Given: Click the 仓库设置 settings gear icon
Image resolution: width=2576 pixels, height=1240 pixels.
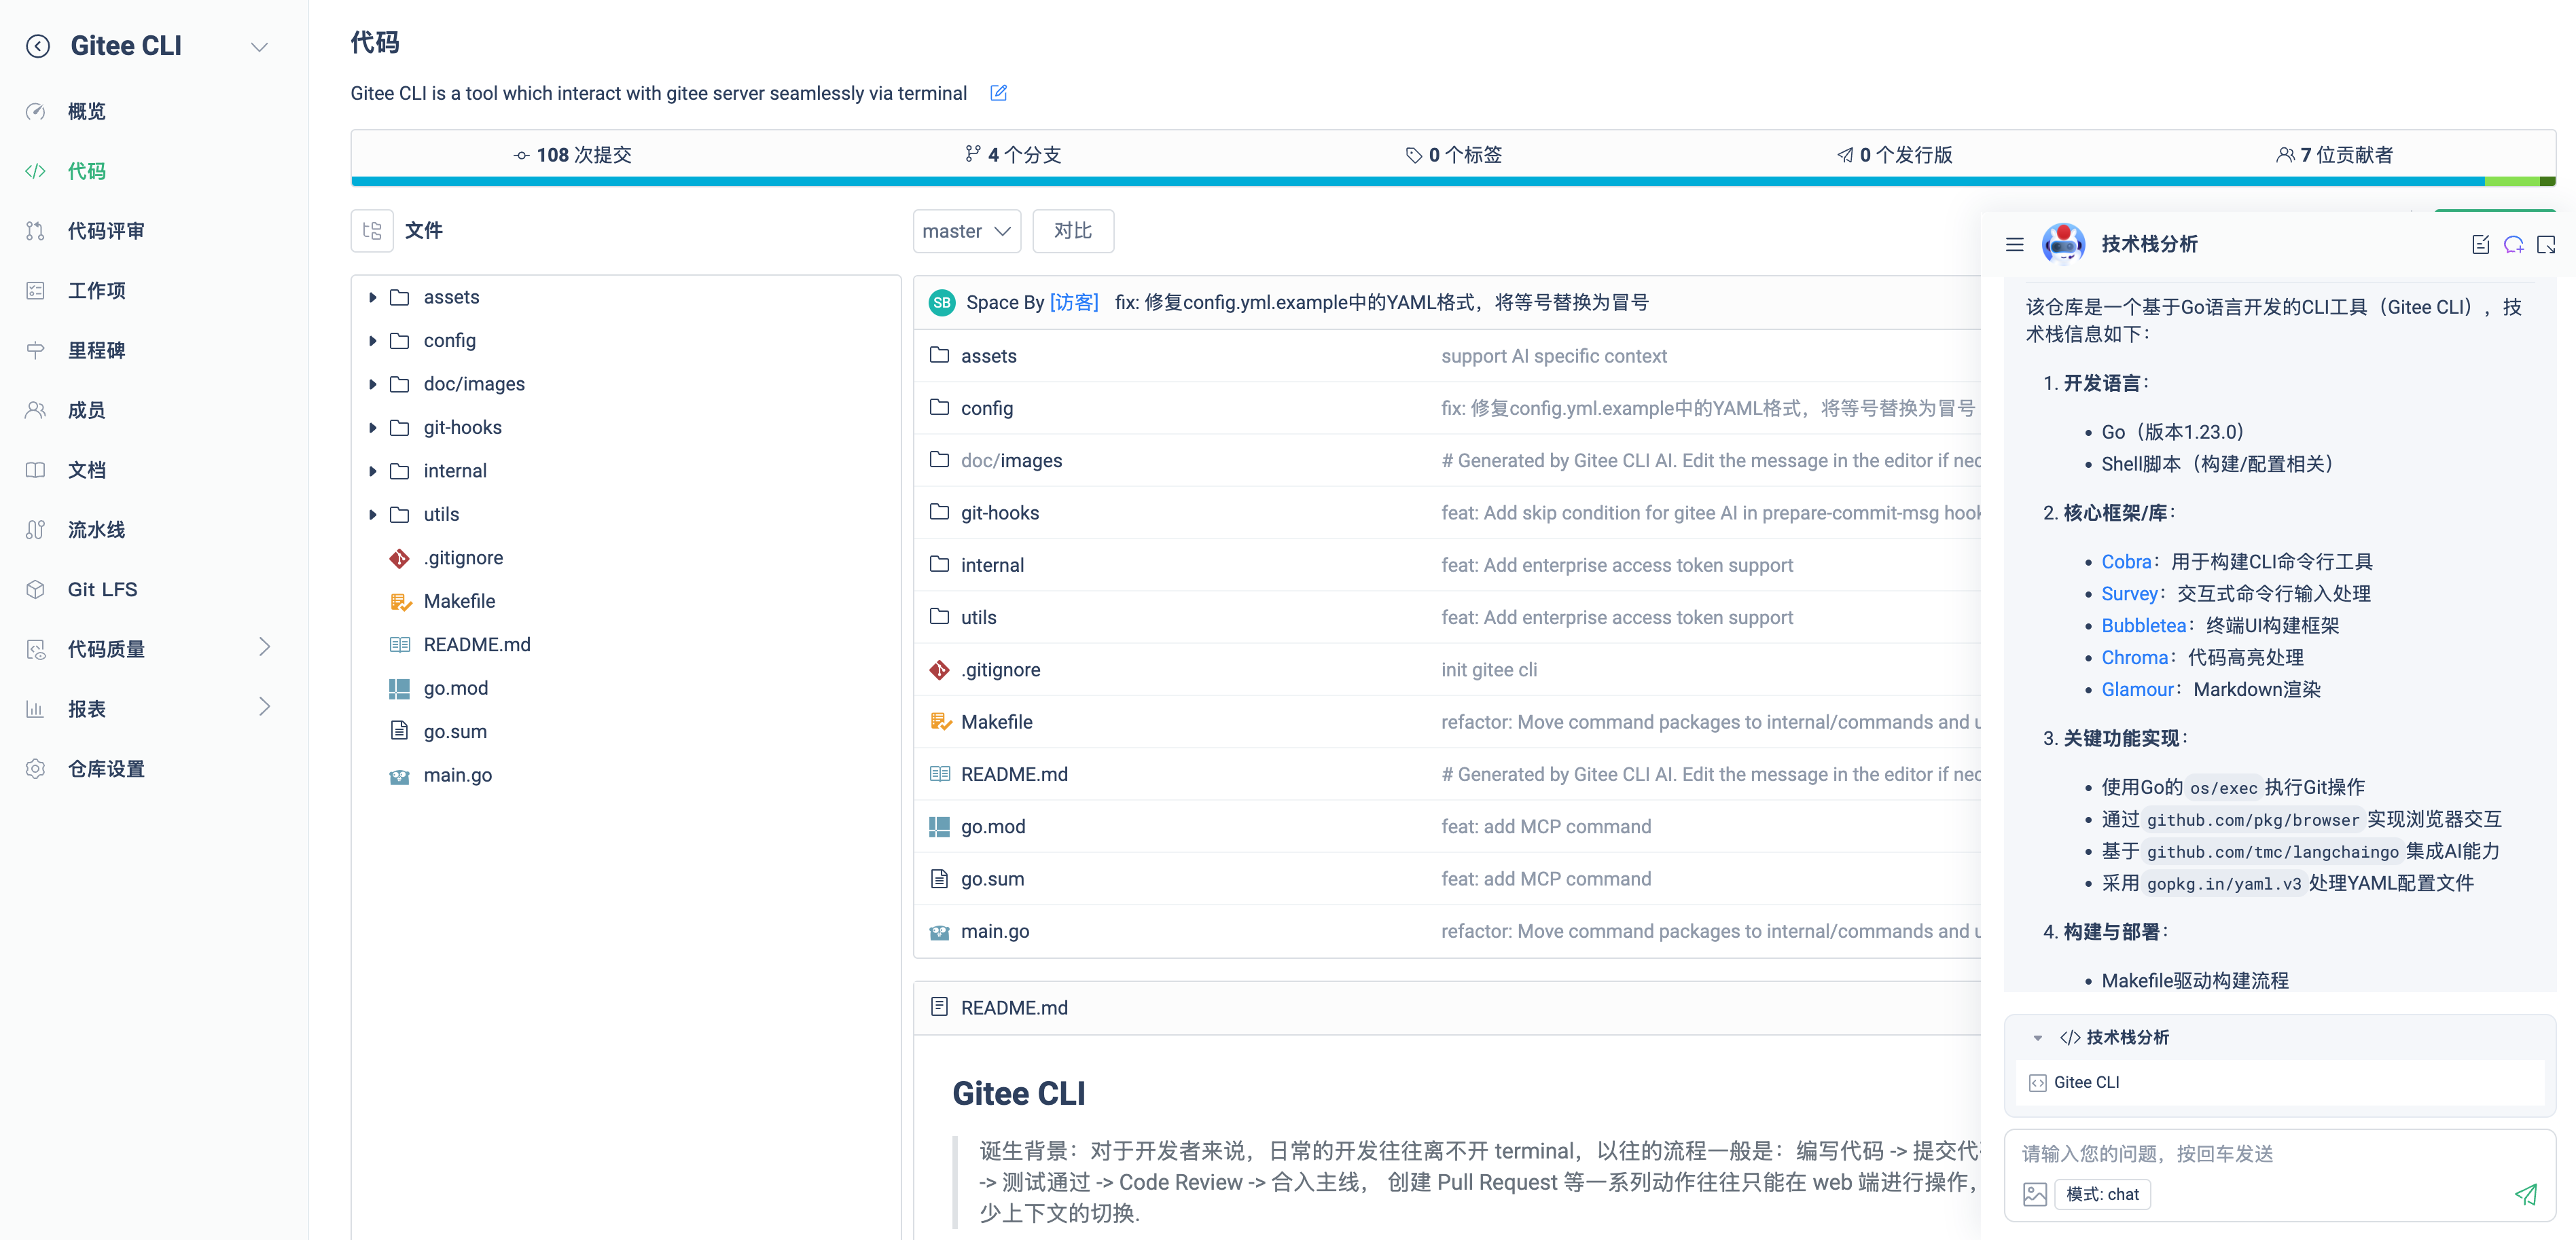Looking at the screenshot, I should pyautogui.click(x=36, y=769).
